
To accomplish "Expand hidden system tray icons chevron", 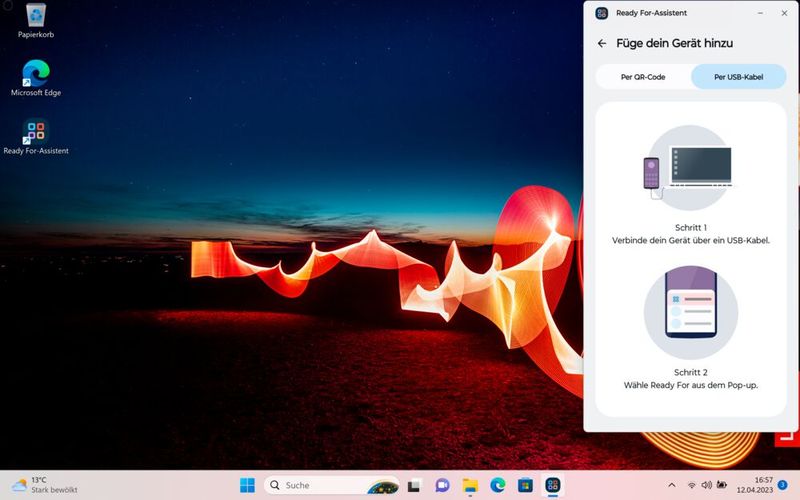I will point(672,485).
